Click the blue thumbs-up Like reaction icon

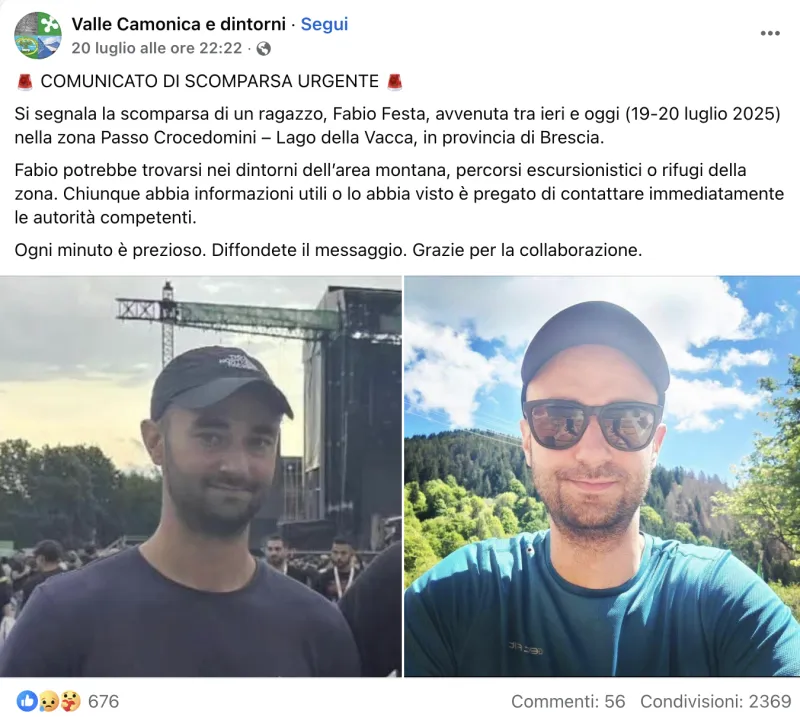coord(27,701)
